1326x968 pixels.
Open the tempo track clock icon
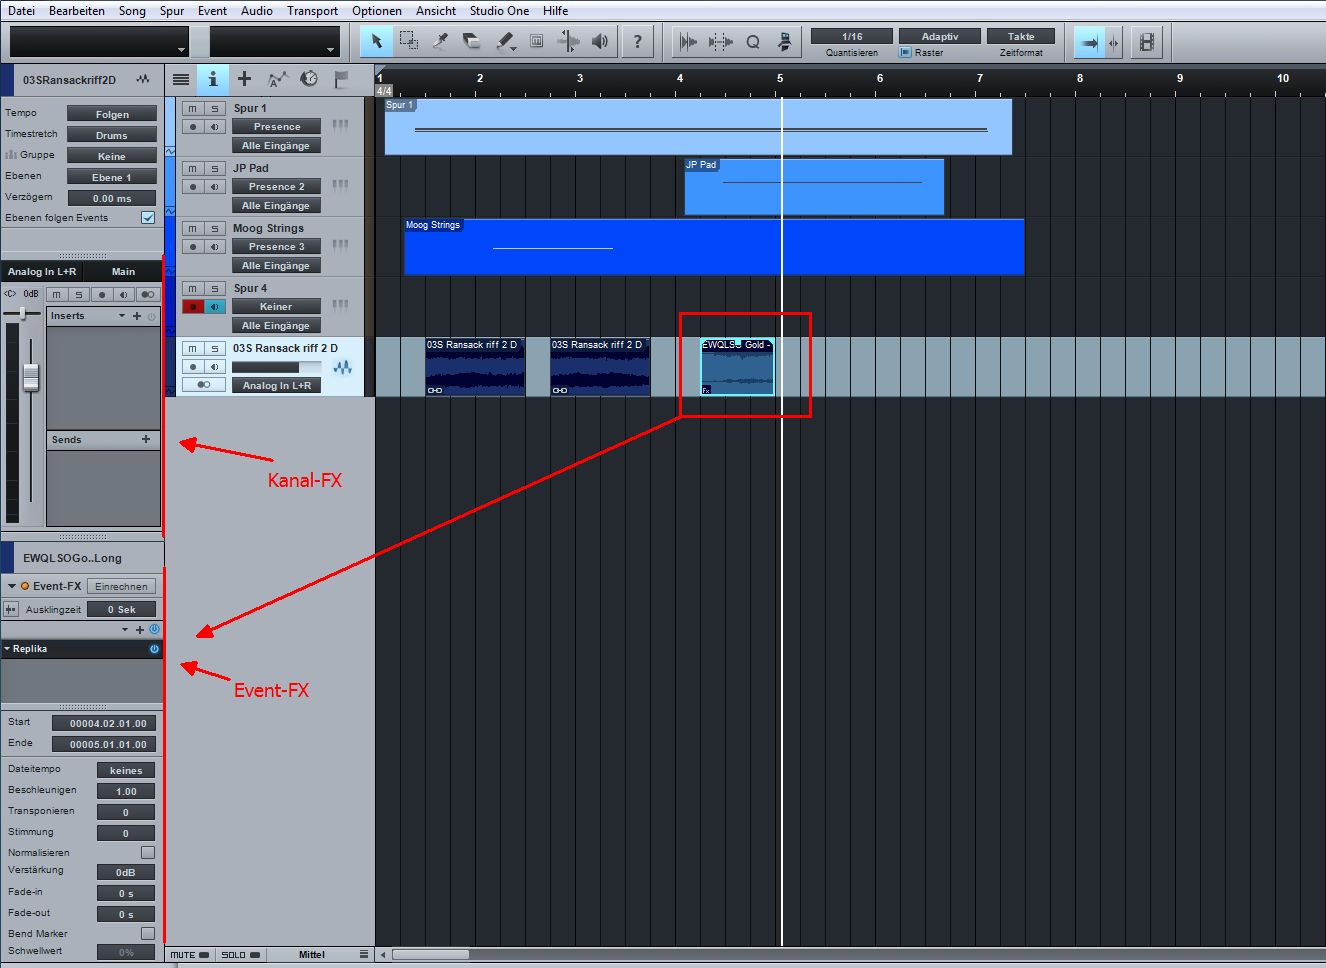point(309,78)
